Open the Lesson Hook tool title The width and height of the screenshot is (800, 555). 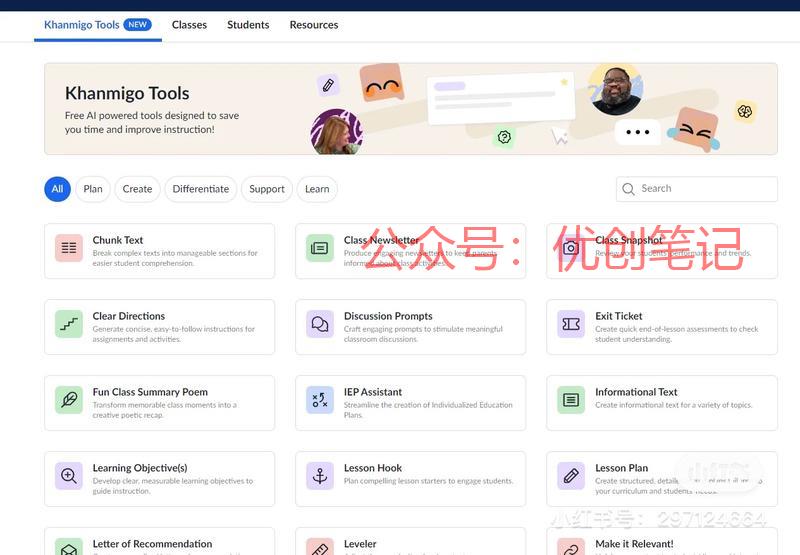[372, 468]
